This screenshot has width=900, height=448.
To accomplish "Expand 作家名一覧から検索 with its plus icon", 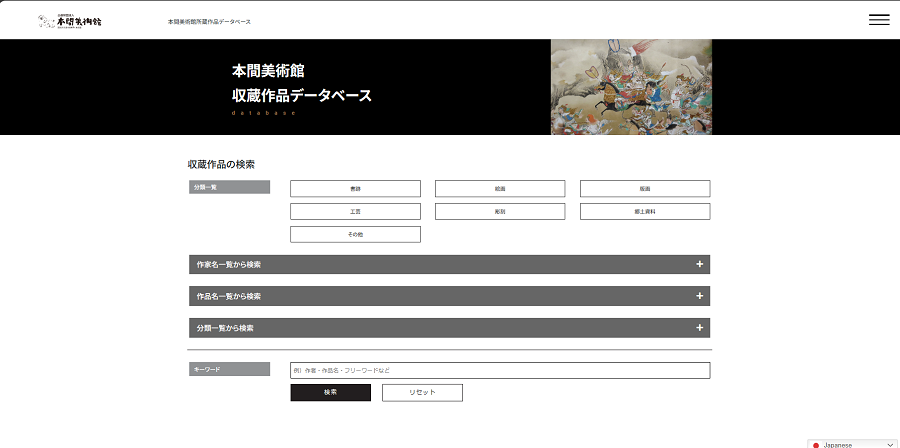I will point(699,264).
